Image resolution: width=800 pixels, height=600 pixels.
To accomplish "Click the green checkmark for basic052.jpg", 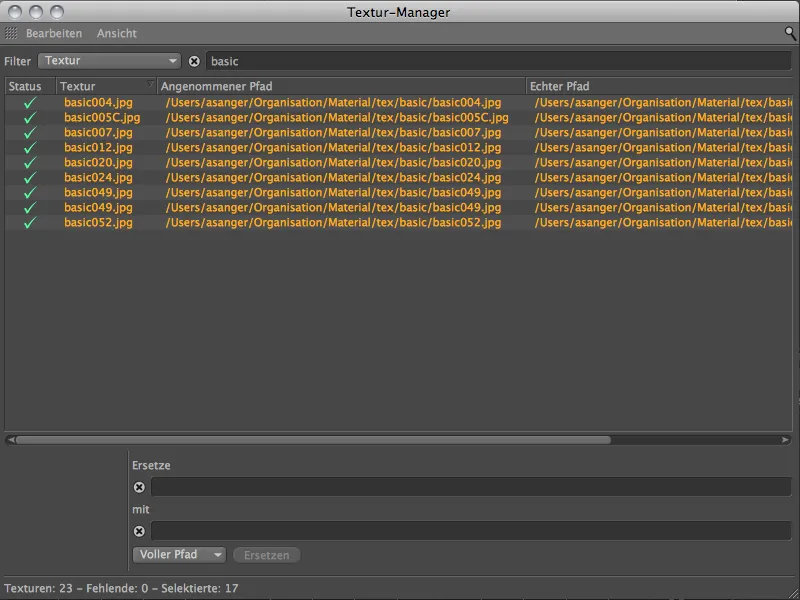I will (30, 222).
